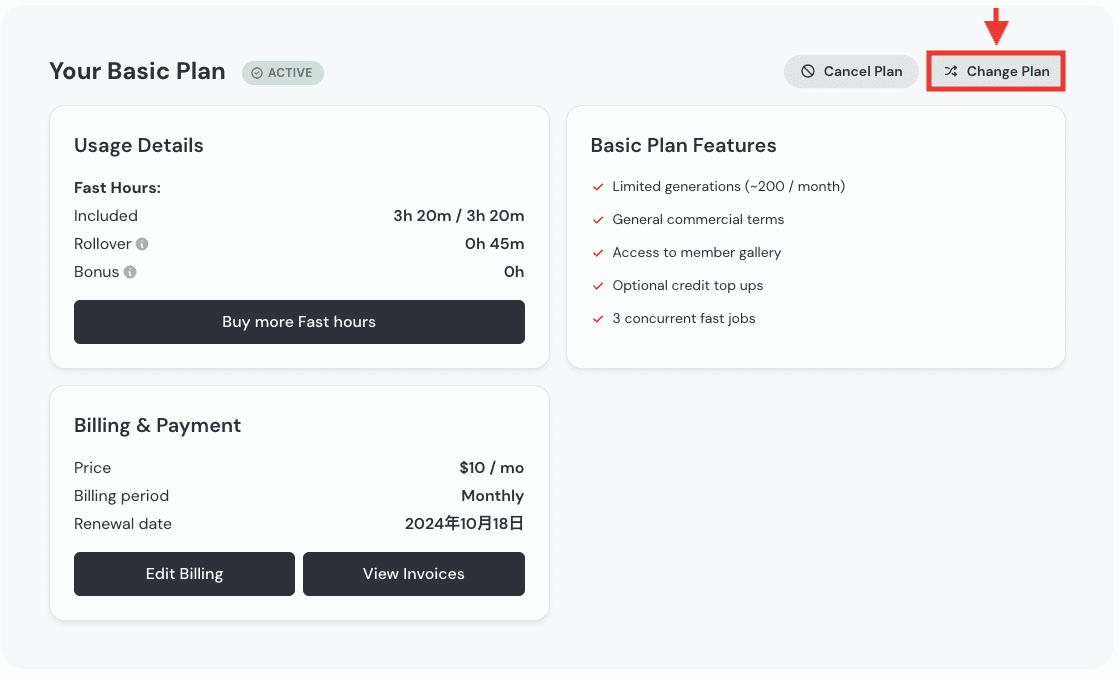Click the info icon beside Rollover
The height and width of the screenshot is (679, 1119).
coord(143,244)
